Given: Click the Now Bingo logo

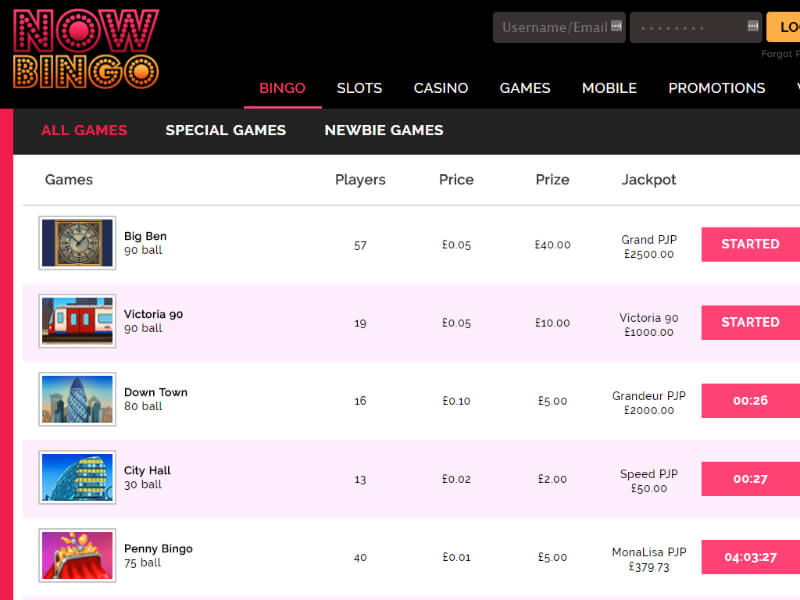Looking at the screenshot, I should [x=86, y=48].
